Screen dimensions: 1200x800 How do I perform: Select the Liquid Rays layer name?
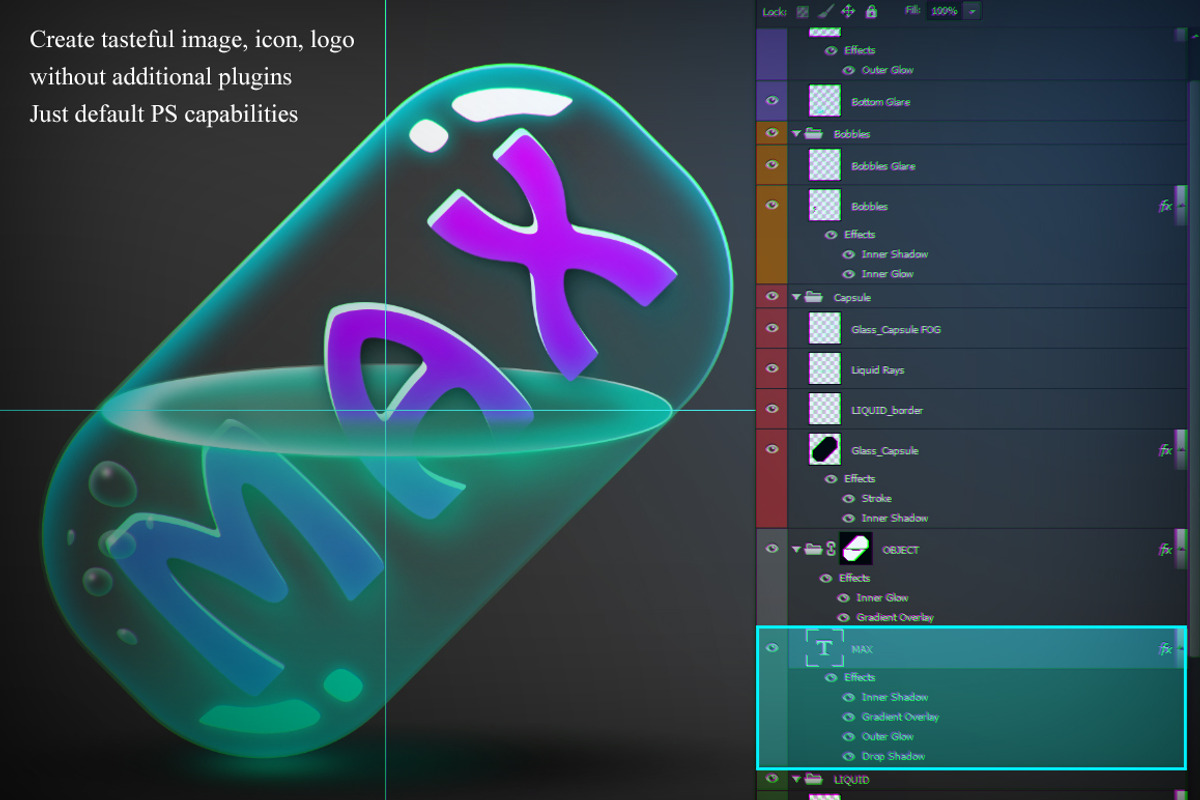click(878, 370)
